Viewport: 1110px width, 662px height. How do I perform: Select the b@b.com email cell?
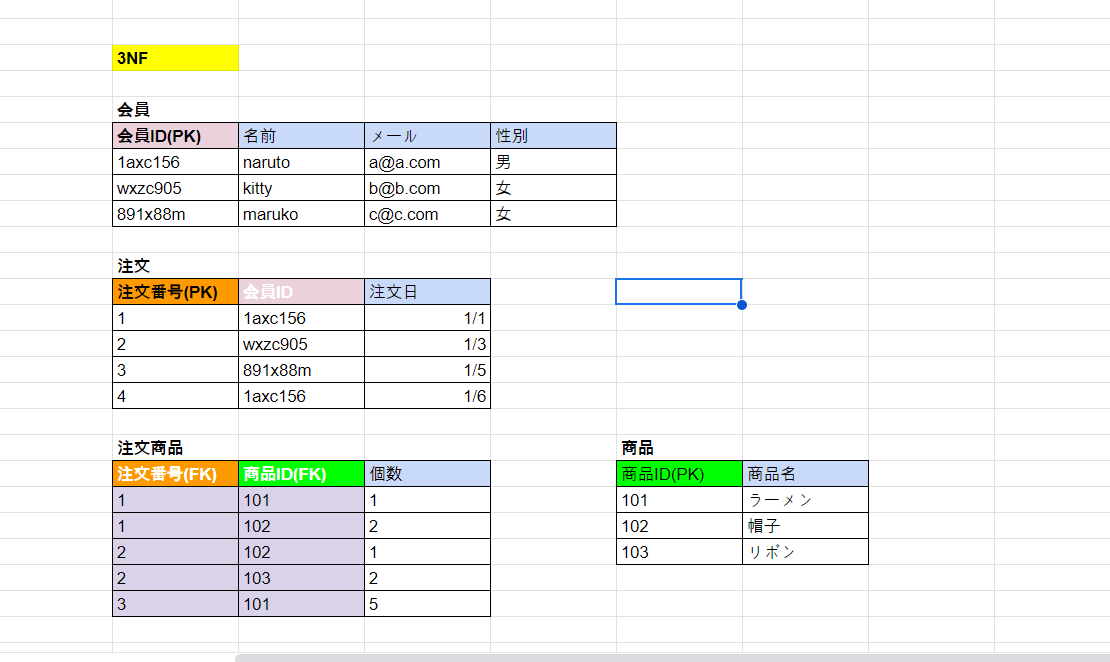[428, 188]
